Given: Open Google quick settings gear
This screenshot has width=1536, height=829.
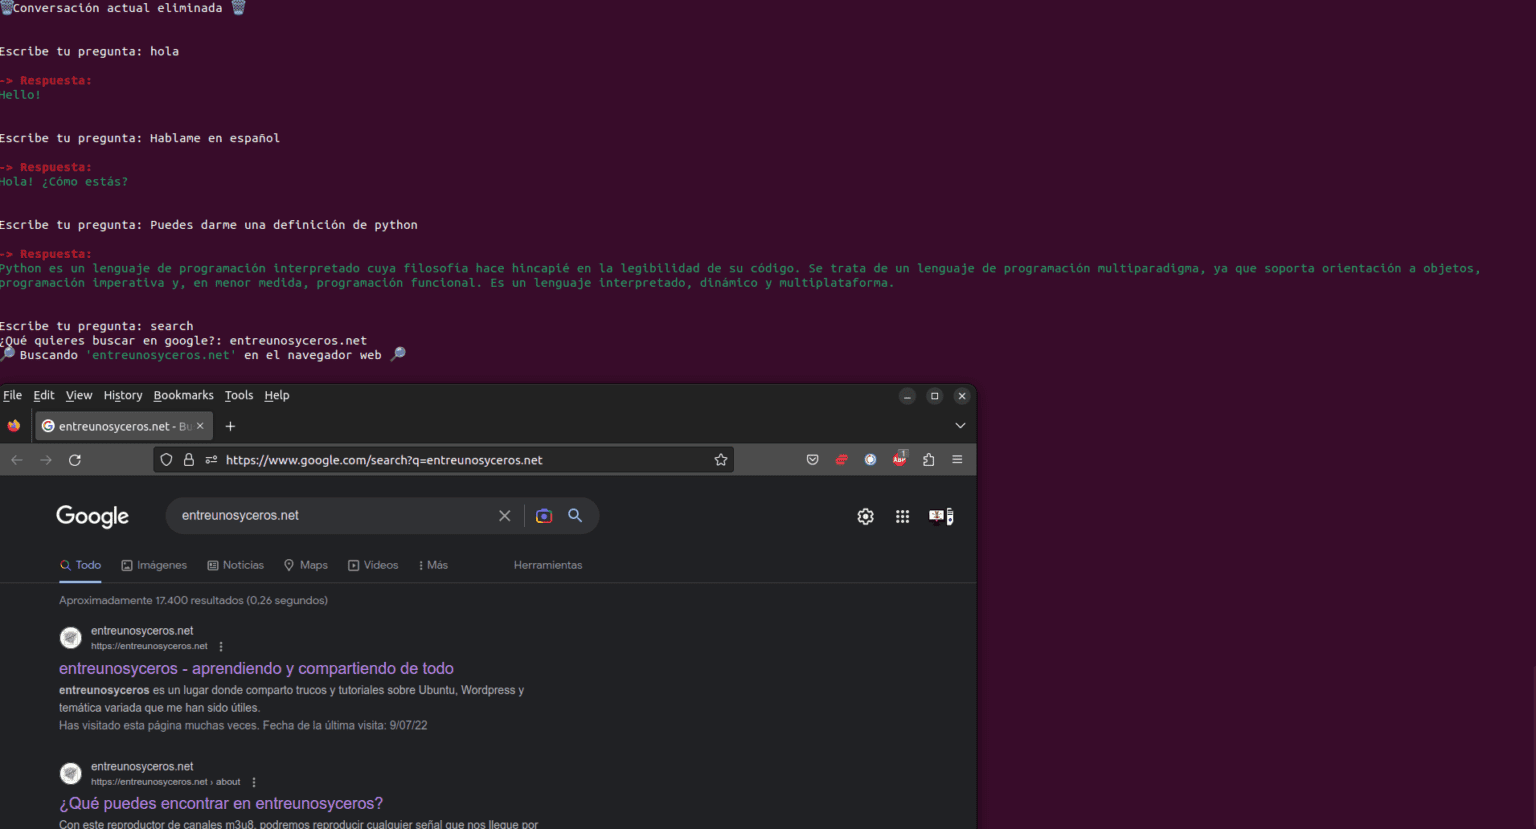Looking at the screenshot, I should coord(866,517).
